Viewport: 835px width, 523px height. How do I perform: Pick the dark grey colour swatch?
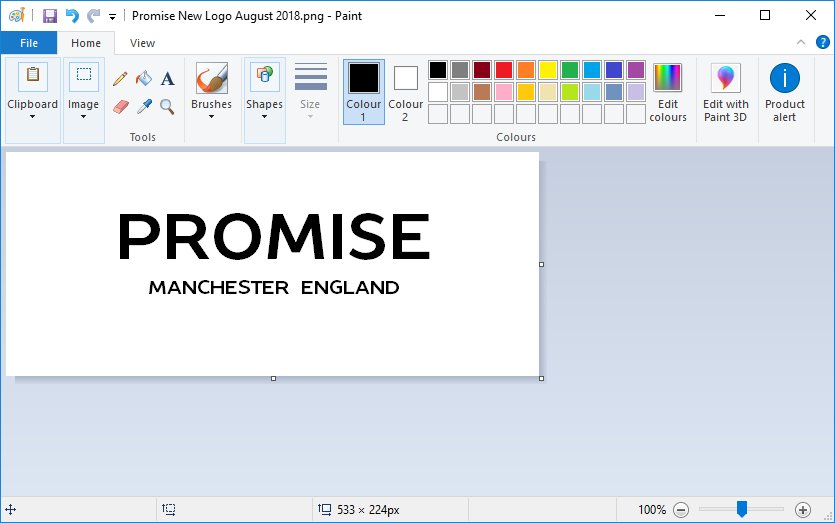click(x=460, y=70)
